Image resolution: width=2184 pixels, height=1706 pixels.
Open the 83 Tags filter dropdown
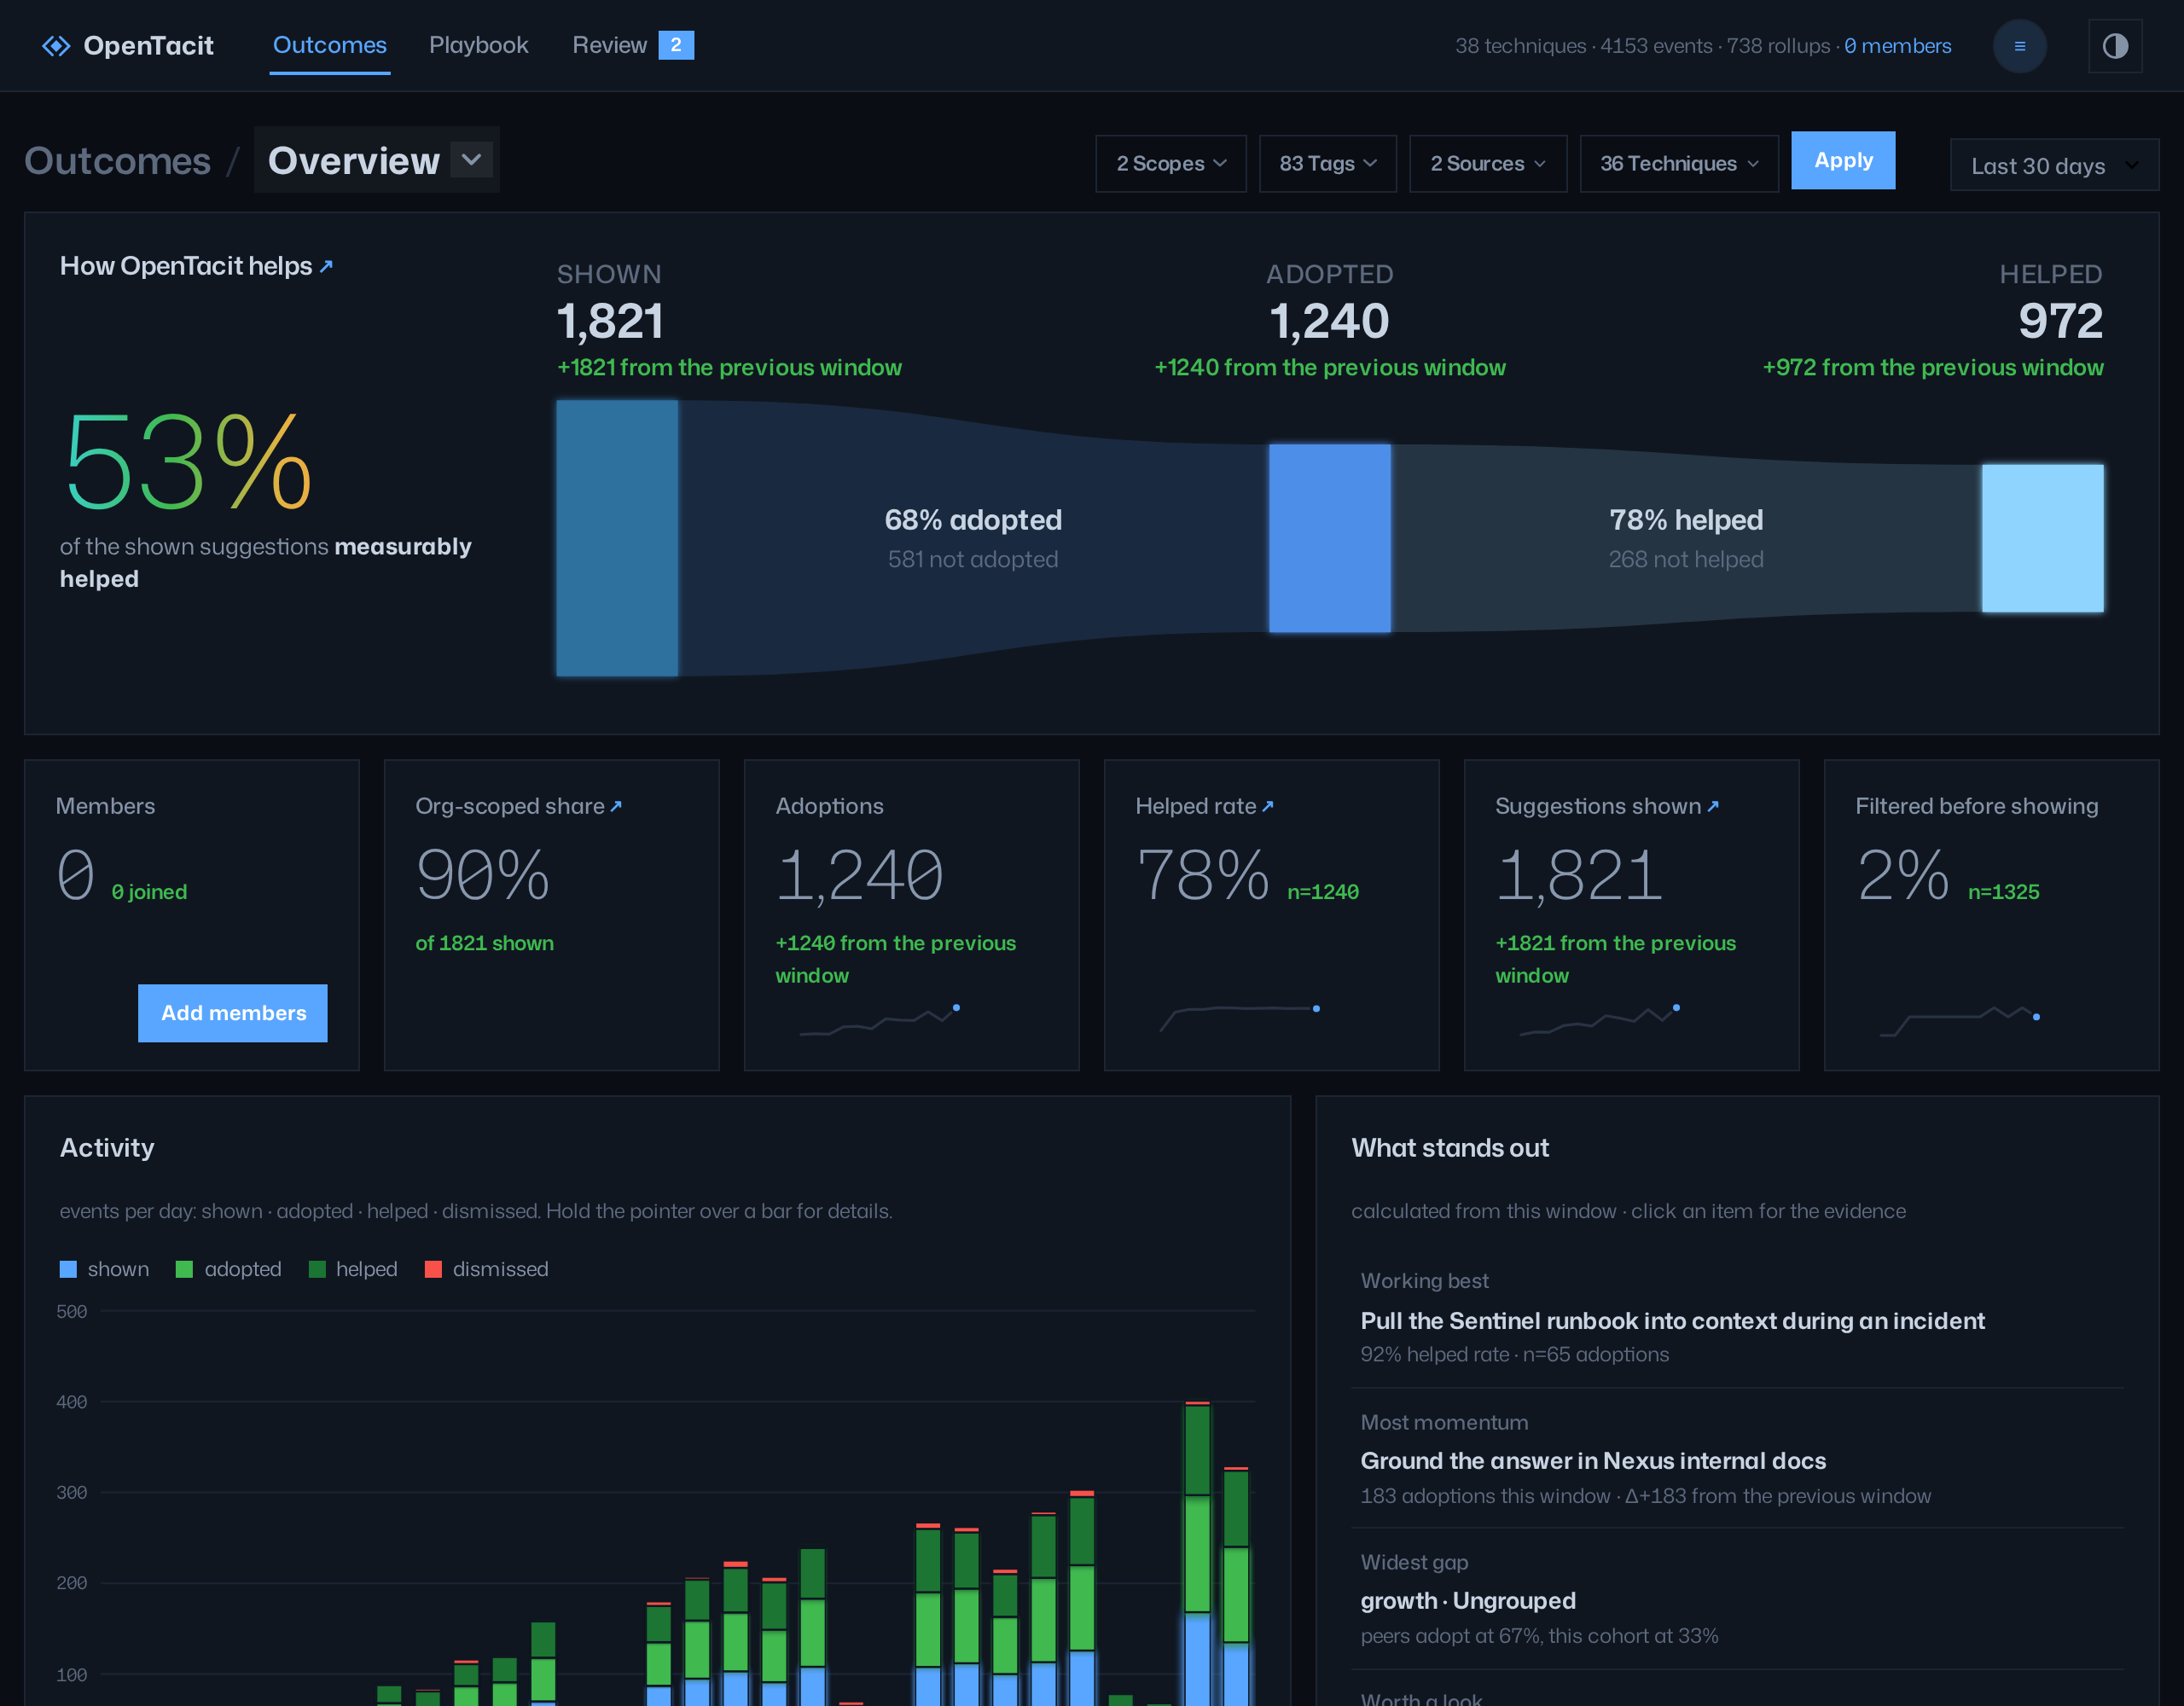tap(1328, 163)
